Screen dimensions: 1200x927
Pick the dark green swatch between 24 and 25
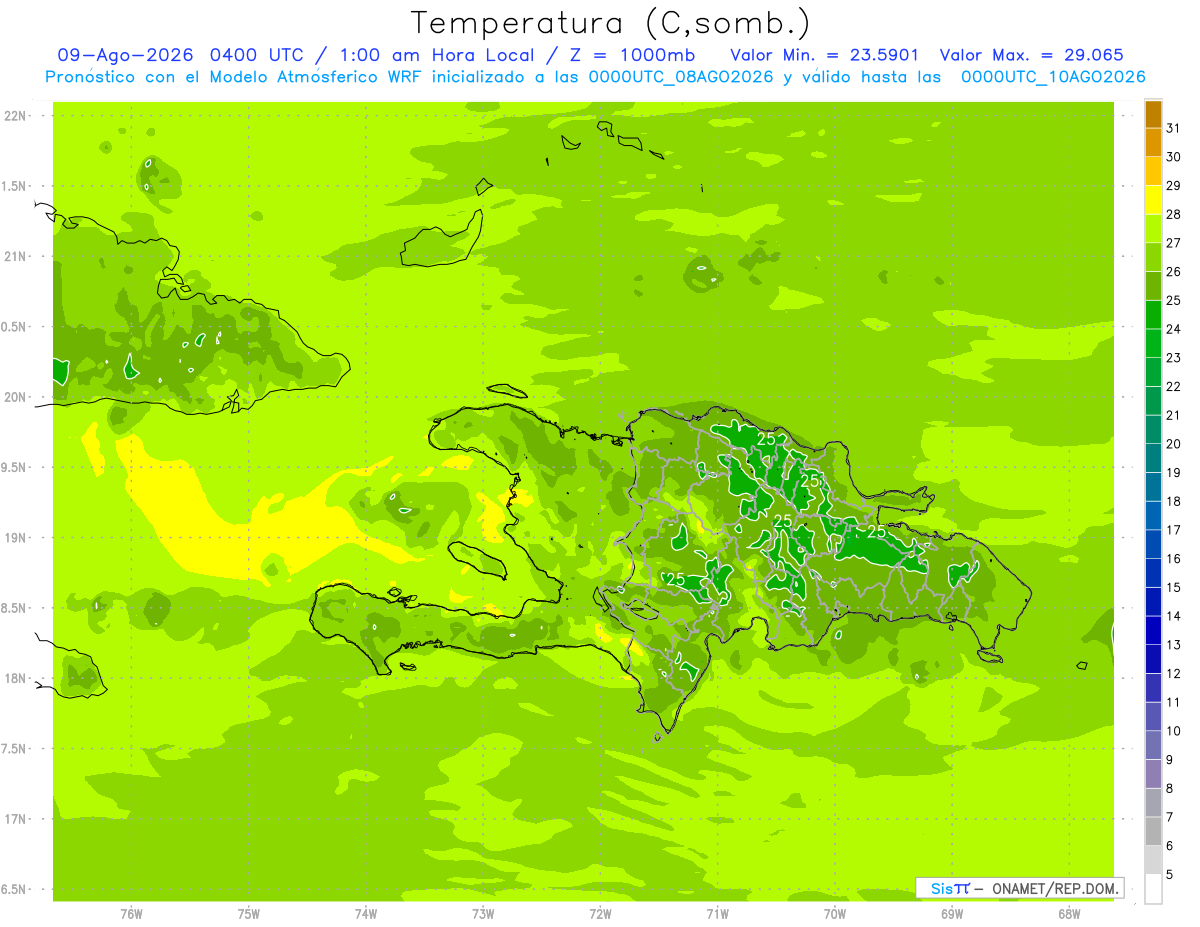1153,315
